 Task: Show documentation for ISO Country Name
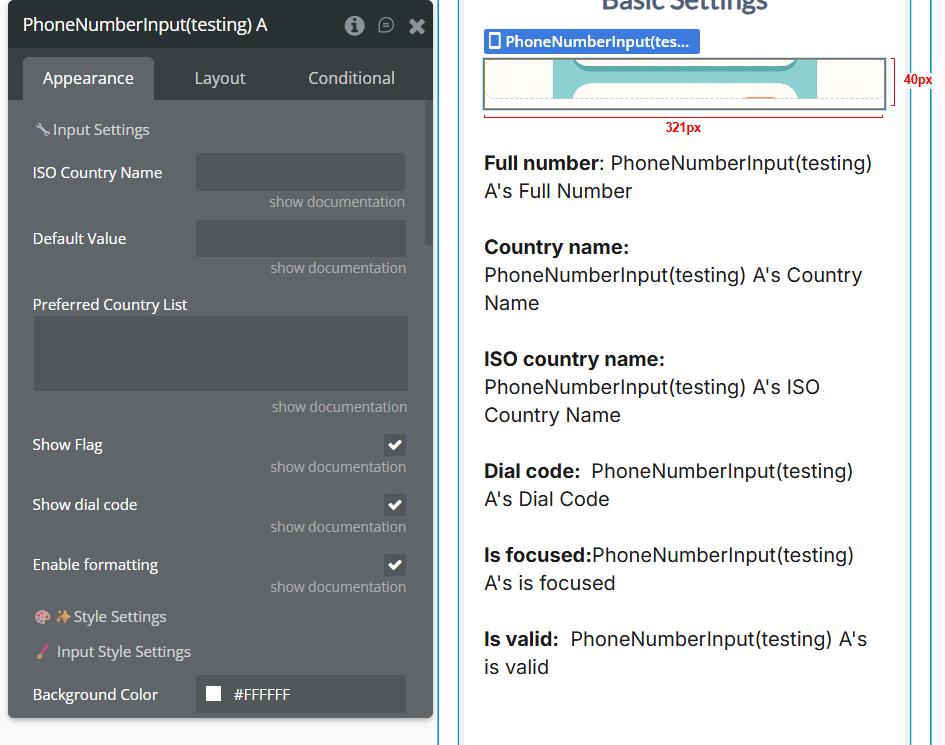337,202
